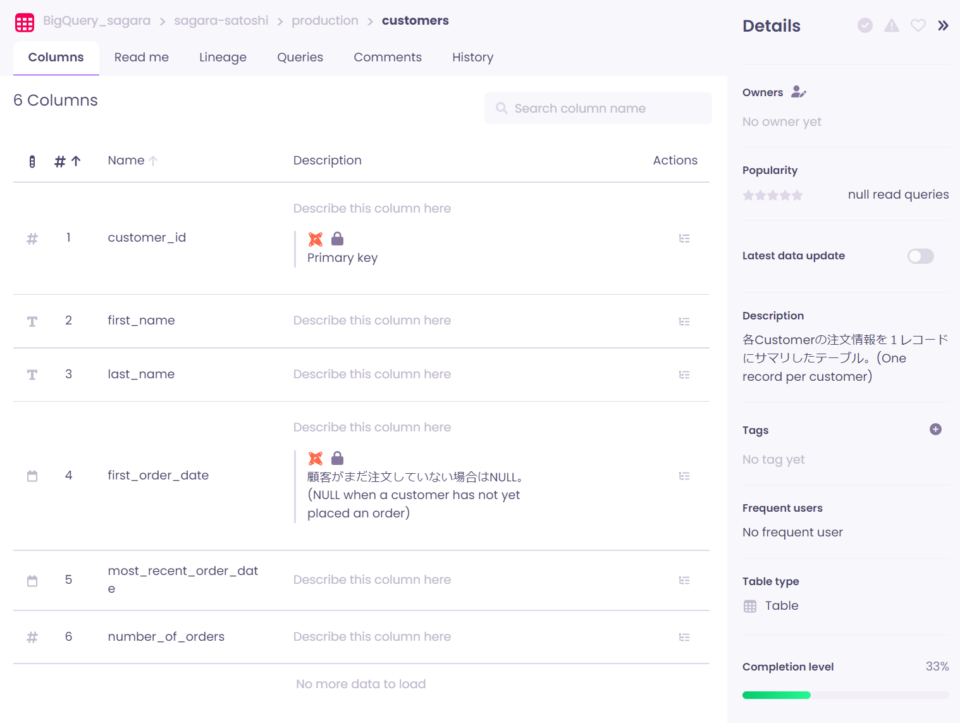960x723 pixels.
Task: Open the Comments tab
Action: (x=387, y=57)
